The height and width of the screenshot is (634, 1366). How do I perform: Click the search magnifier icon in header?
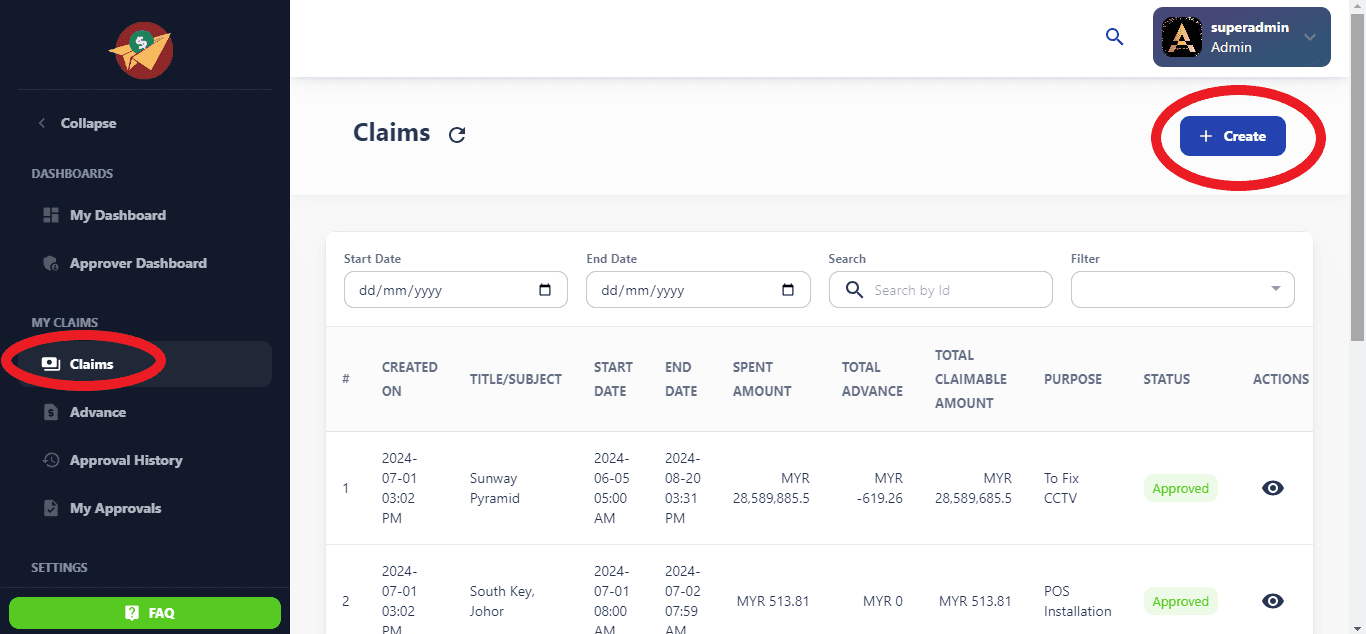(x=1114, y=37)
